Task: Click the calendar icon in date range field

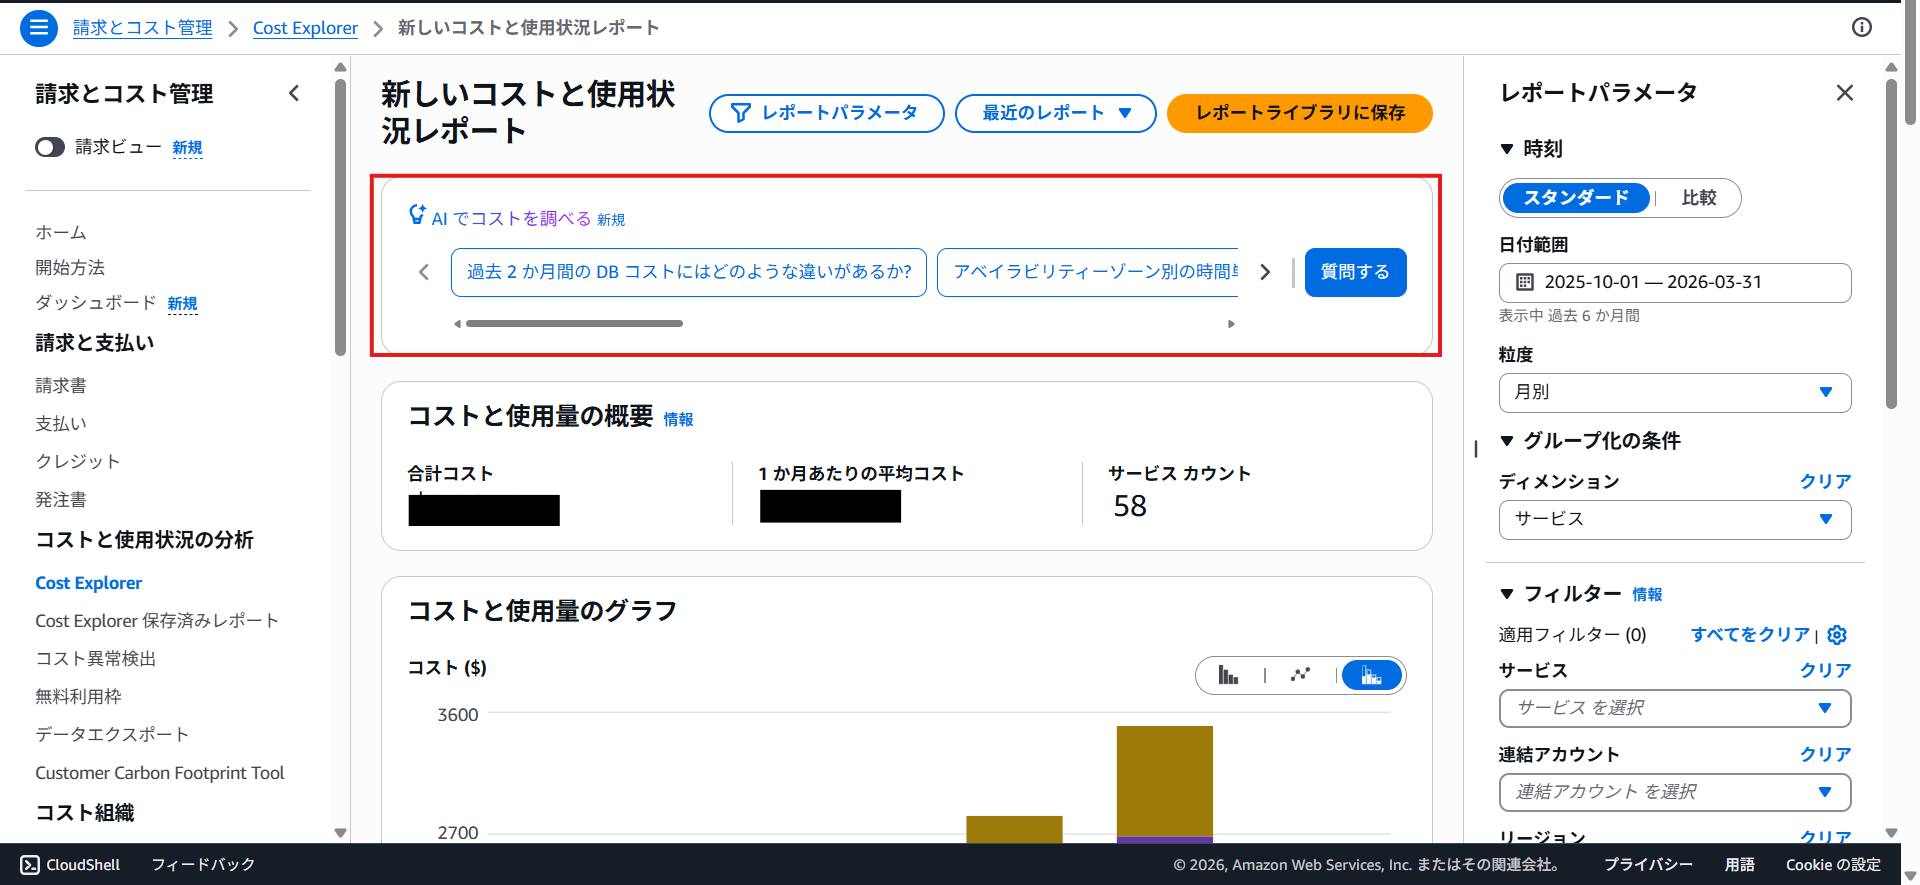Action: 1525,282
